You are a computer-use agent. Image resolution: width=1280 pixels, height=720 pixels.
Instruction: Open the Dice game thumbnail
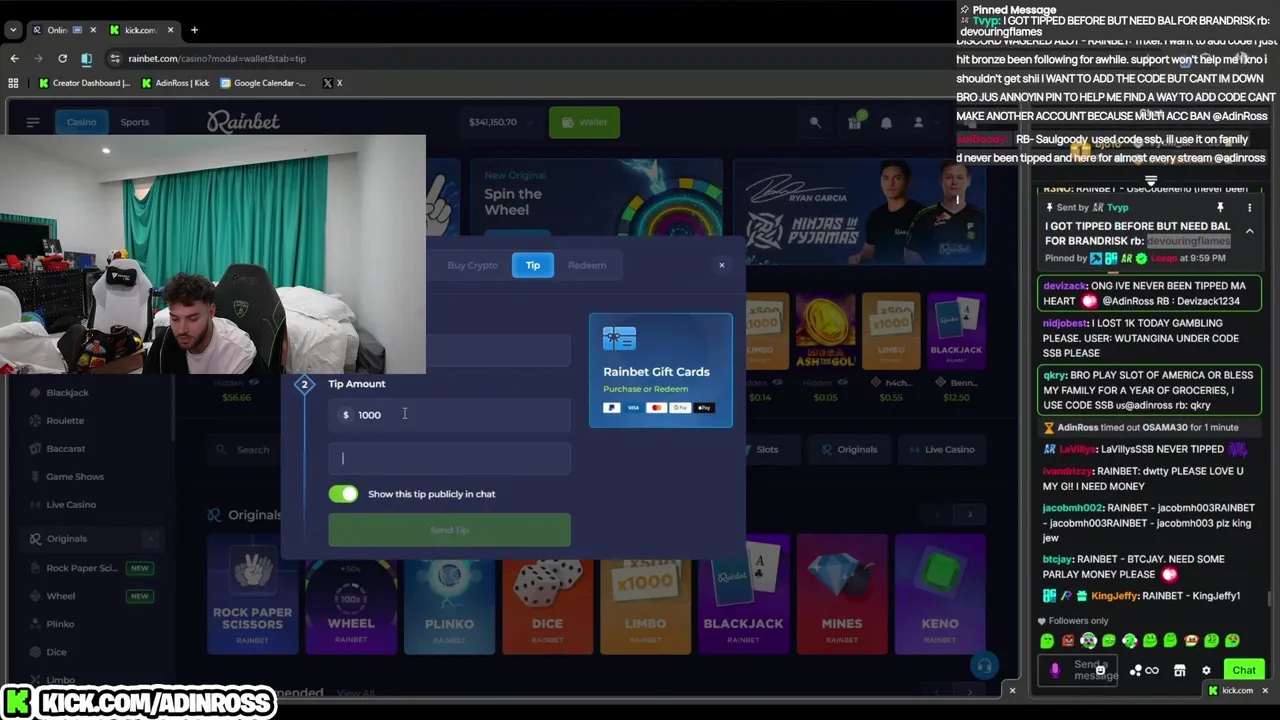[x=547, y=594]
